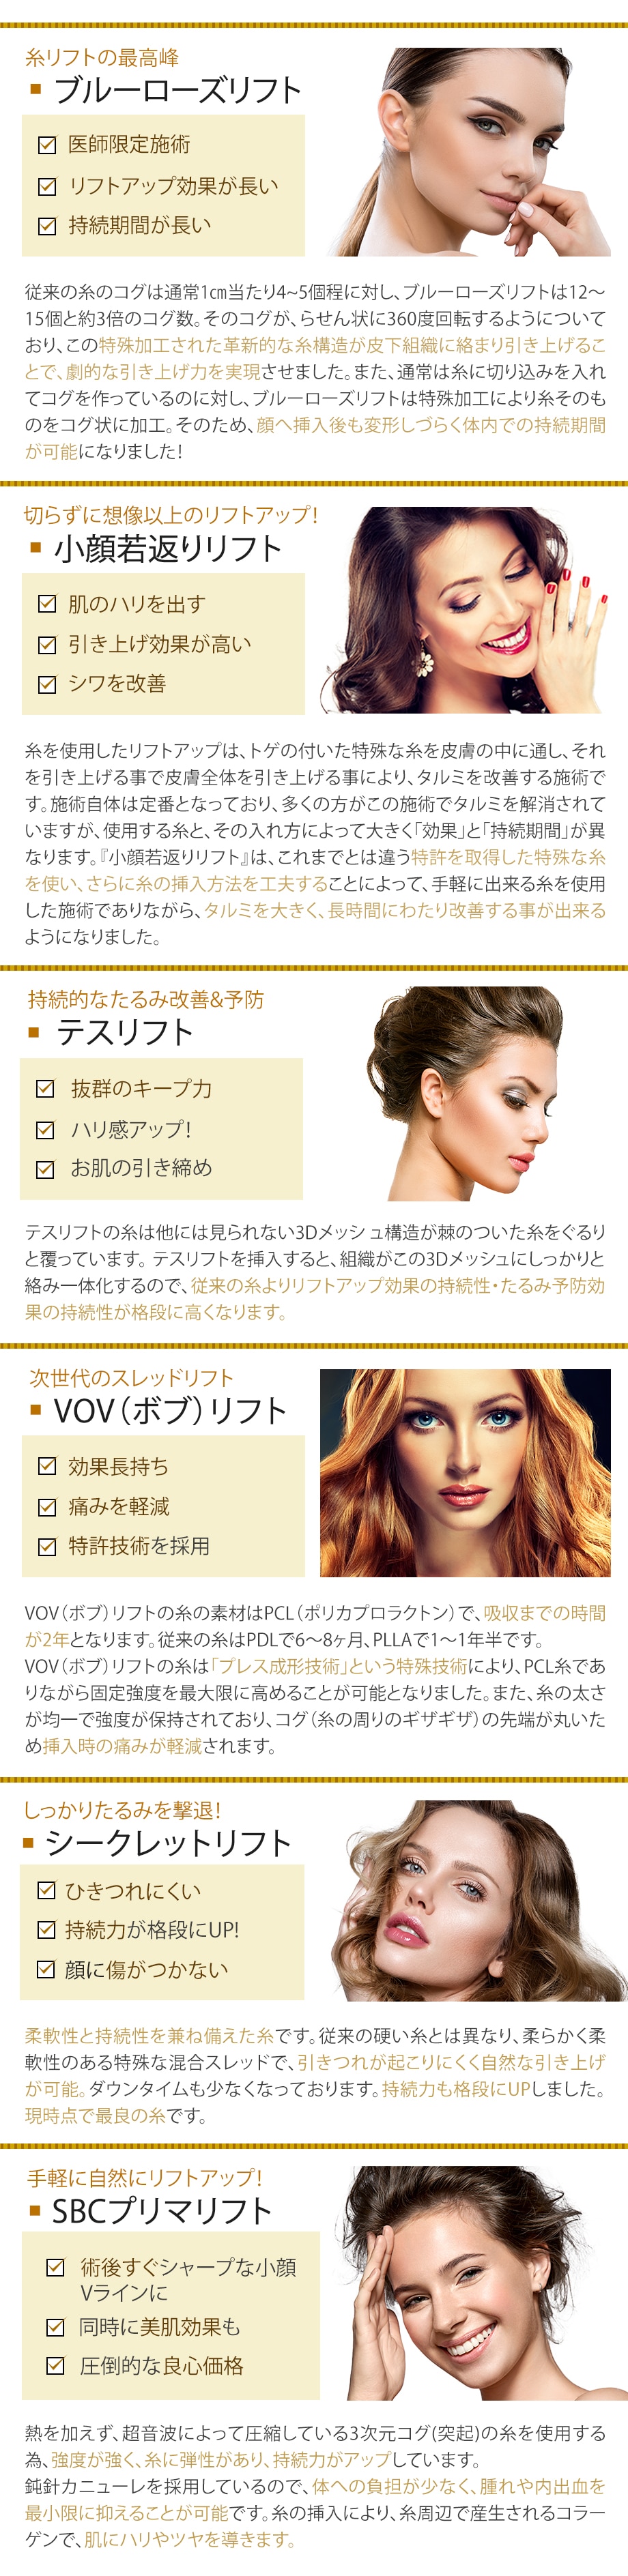Click the ひきつれにくい checkbox
This screenshot has height=2576, width=628.
tap(45, 1890)
